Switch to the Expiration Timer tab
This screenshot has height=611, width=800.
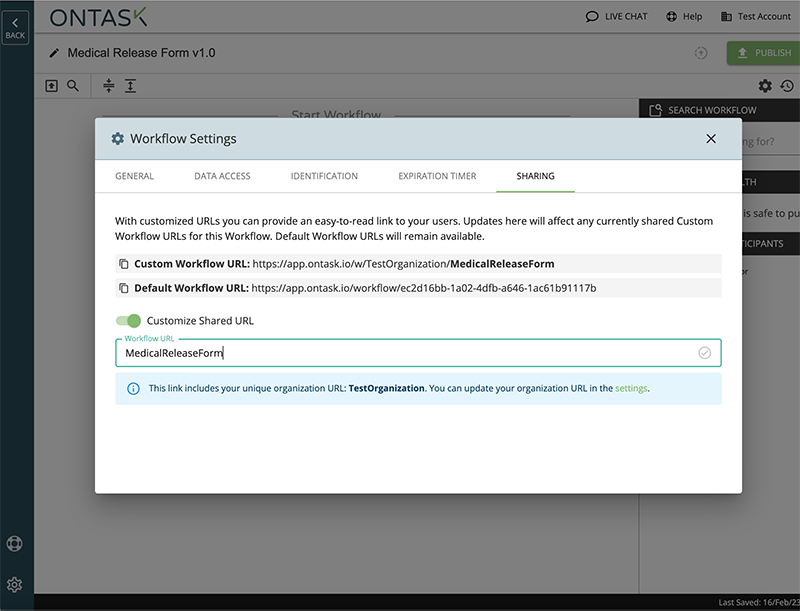coord(437,176)
